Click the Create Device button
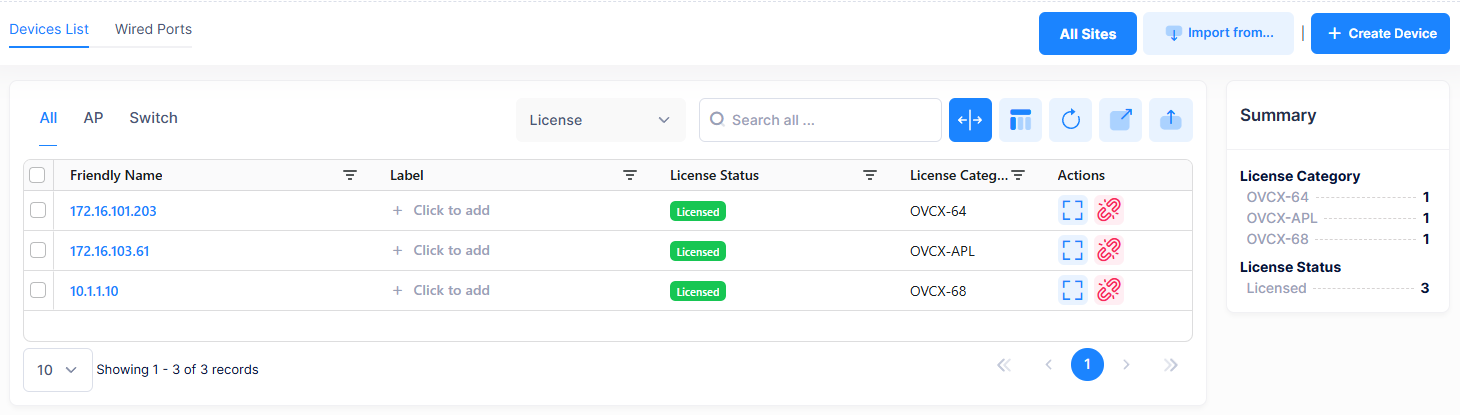1460x415 pixels. pos(1380,33)
